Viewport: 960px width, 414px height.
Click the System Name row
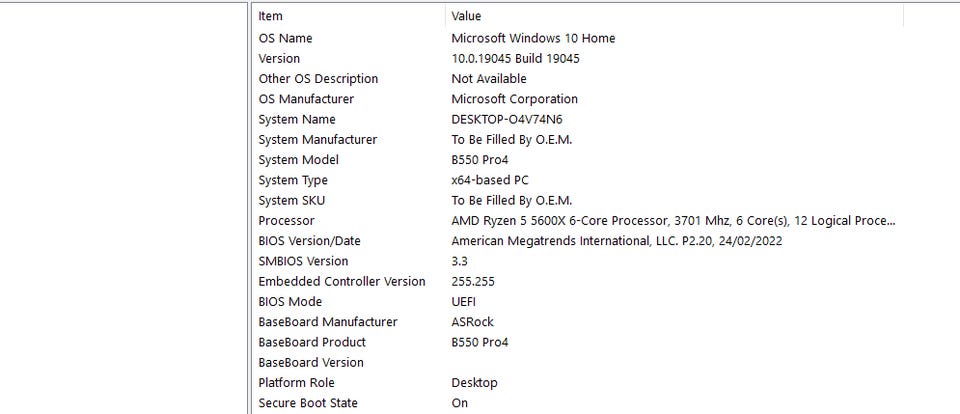[x=297, y=119]
